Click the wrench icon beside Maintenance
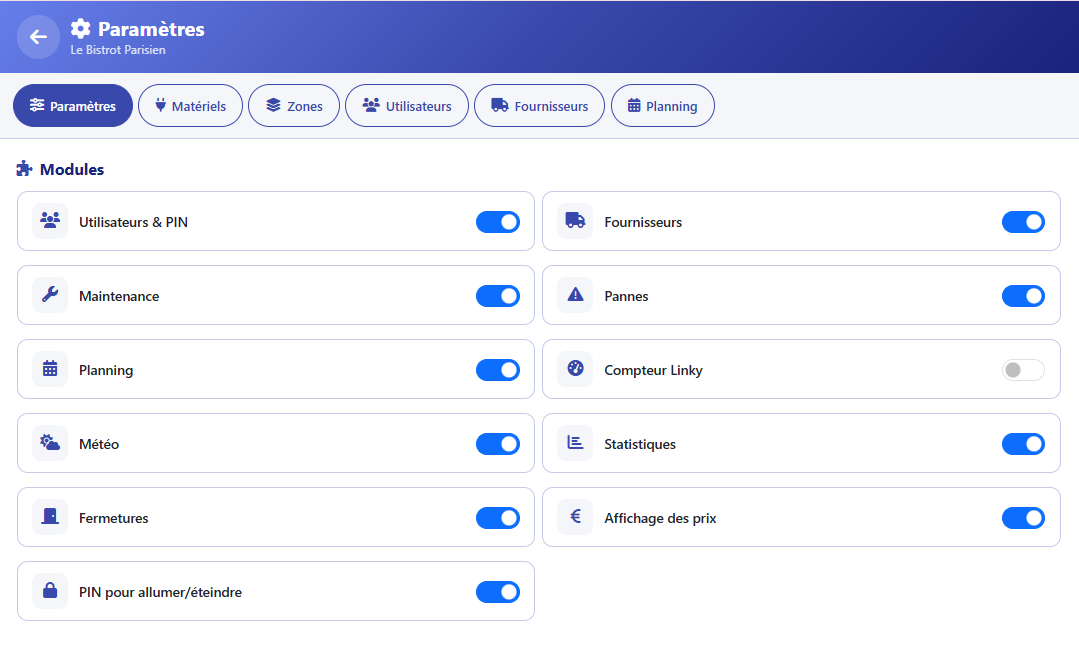Viewport: 1079px width, 648px height. pos(50,295)
